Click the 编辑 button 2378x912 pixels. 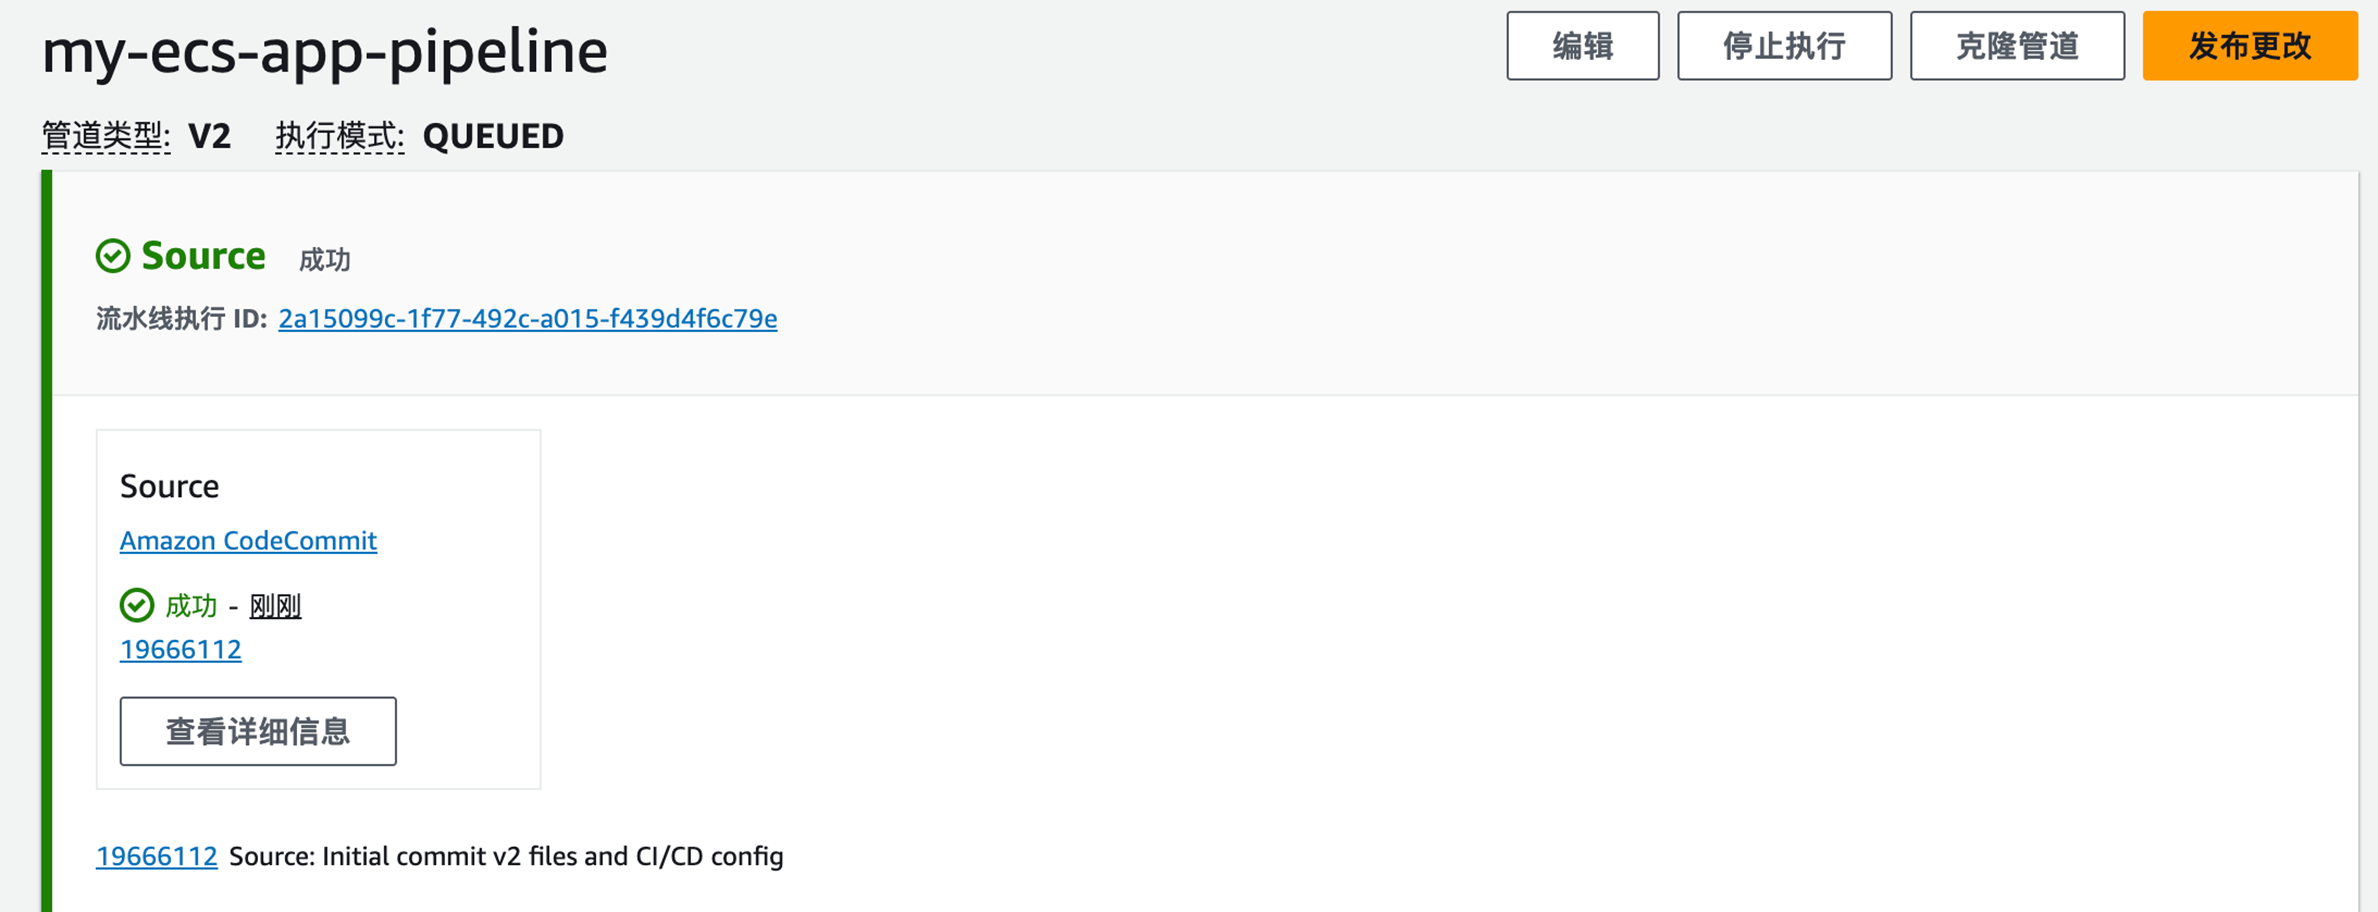tap(1582, 46)
